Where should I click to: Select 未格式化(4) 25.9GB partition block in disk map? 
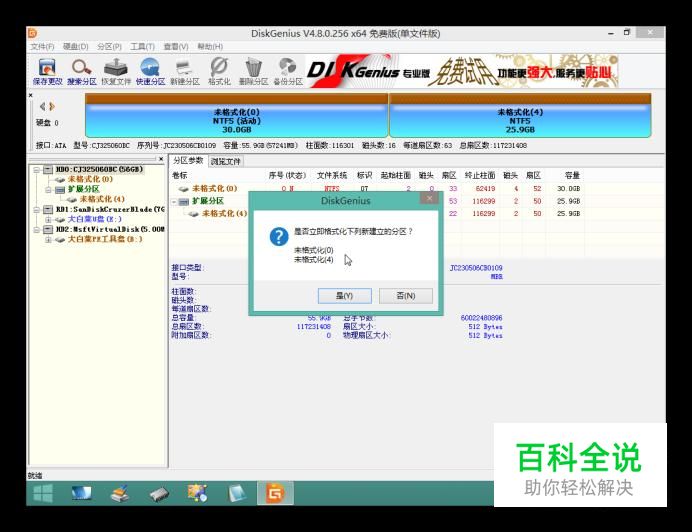click(x=520, y=115)
